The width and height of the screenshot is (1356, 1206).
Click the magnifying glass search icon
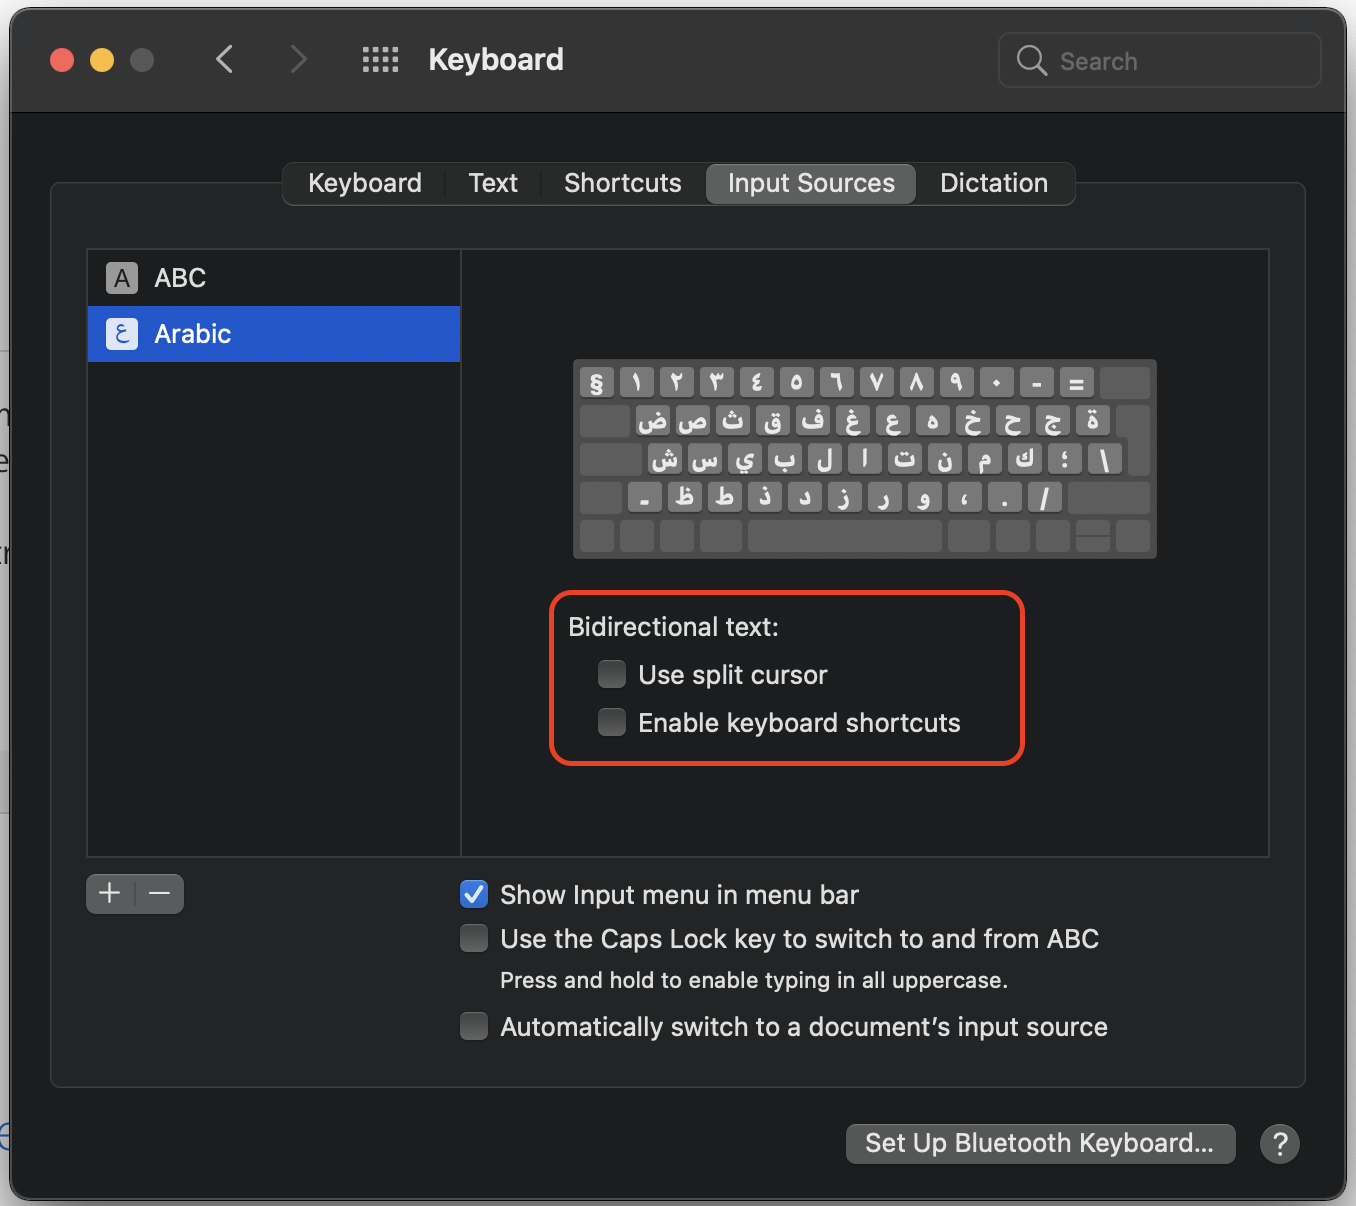coord(1031,61)
